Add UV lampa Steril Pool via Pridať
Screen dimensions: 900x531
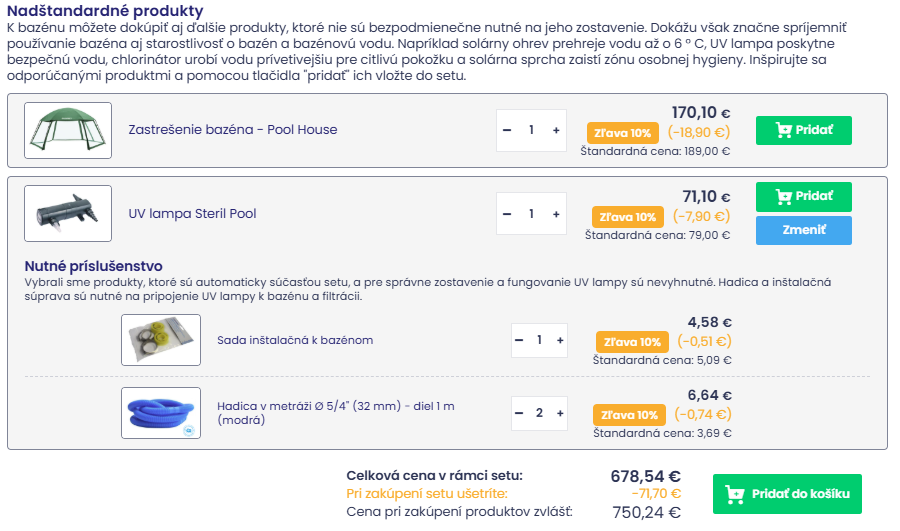tap(803, 196)
